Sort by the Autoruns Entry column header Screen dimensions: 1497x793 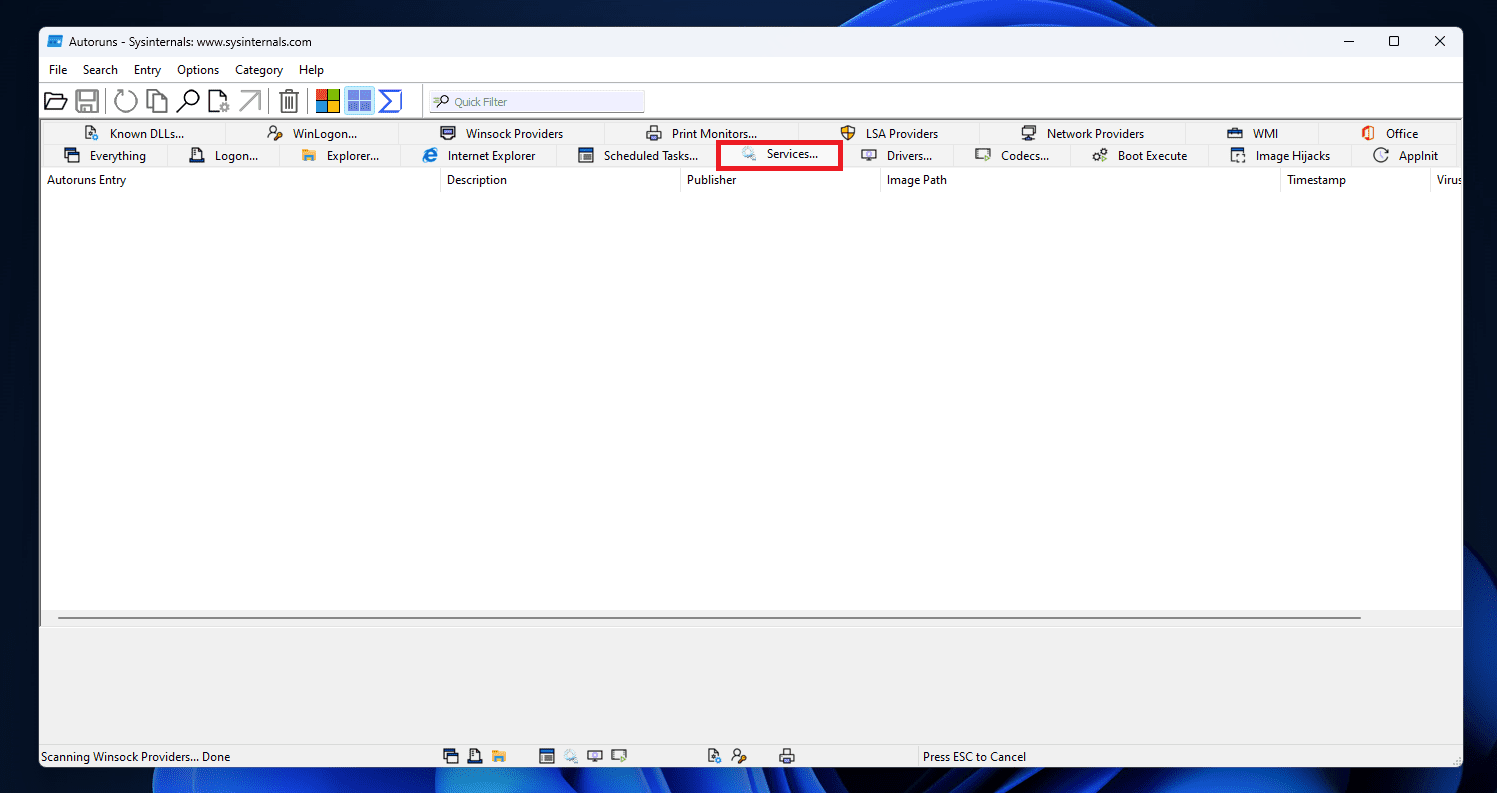coord(240,180)
